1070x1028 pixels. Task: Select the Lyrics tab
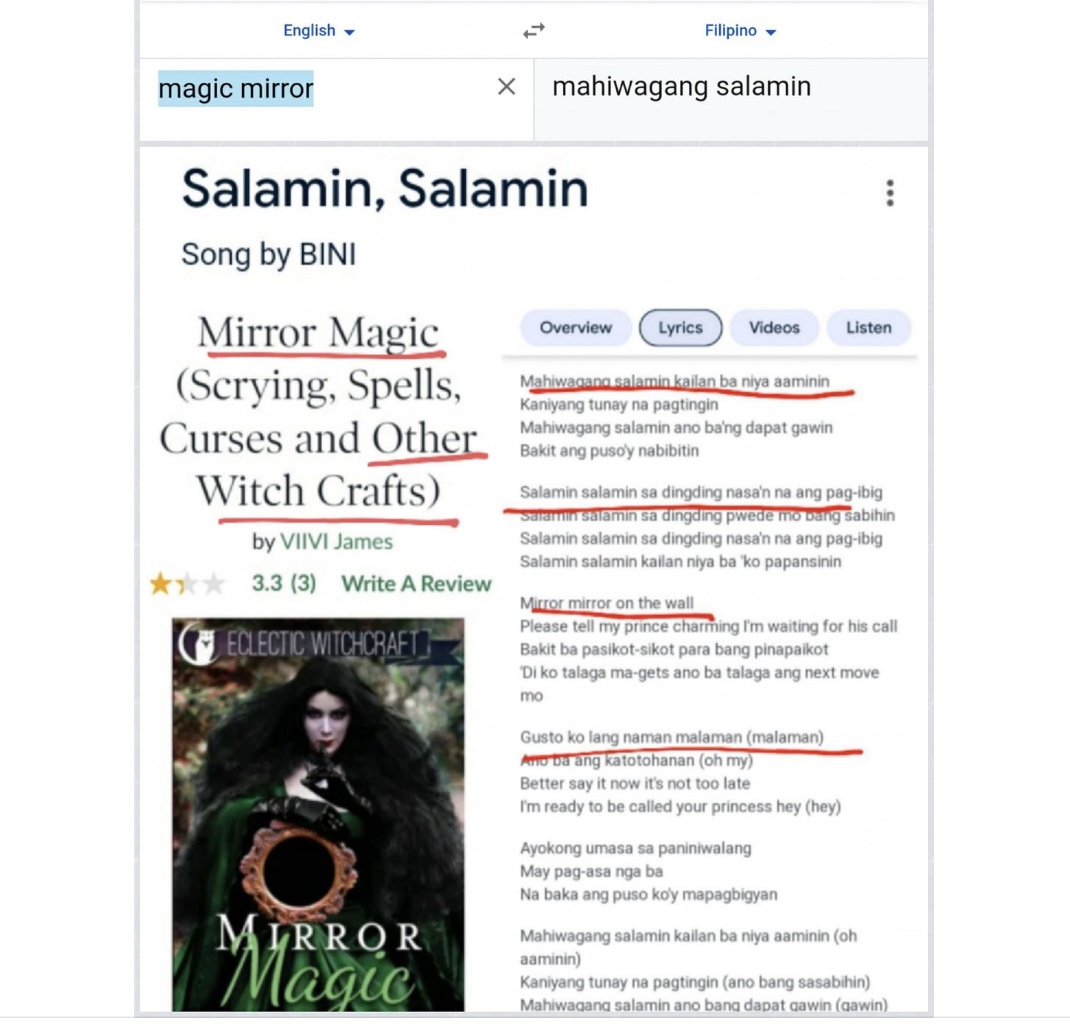680,328
